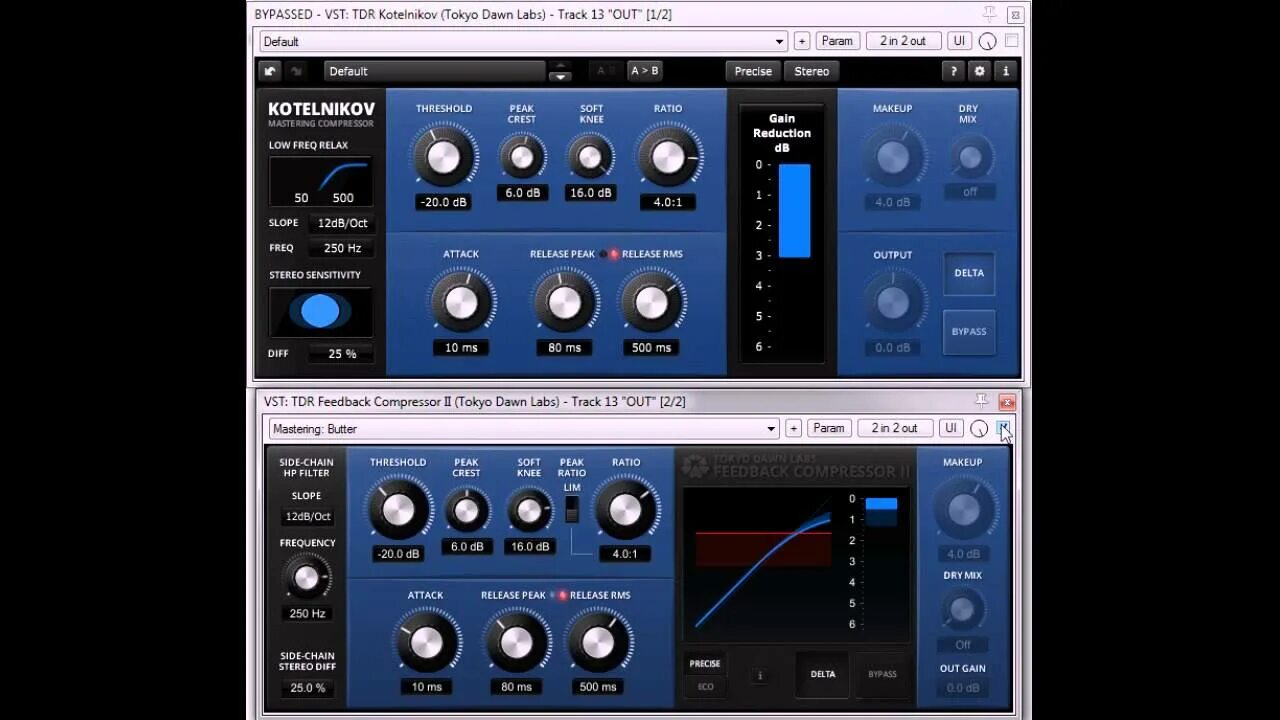1280x720 pixels.
Task: Click the redo arrow in Kotelnikov toolbar
Action: pos(296,71)
